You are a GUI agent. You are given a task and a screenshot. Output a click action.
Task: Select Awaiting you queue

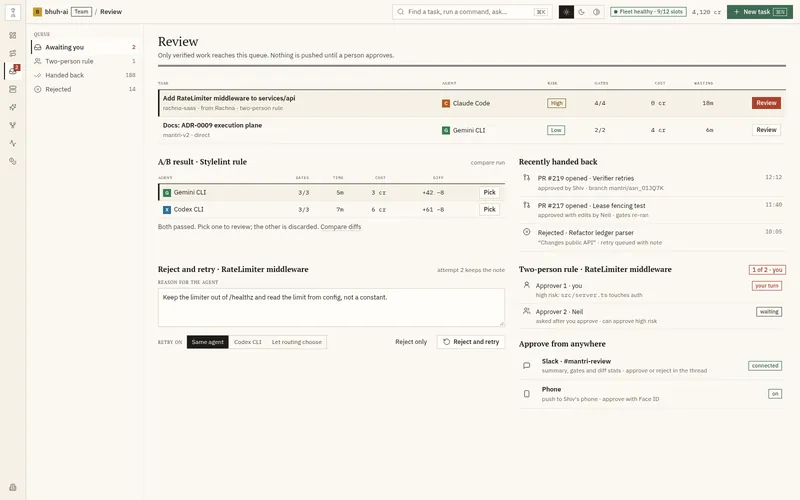85,47
